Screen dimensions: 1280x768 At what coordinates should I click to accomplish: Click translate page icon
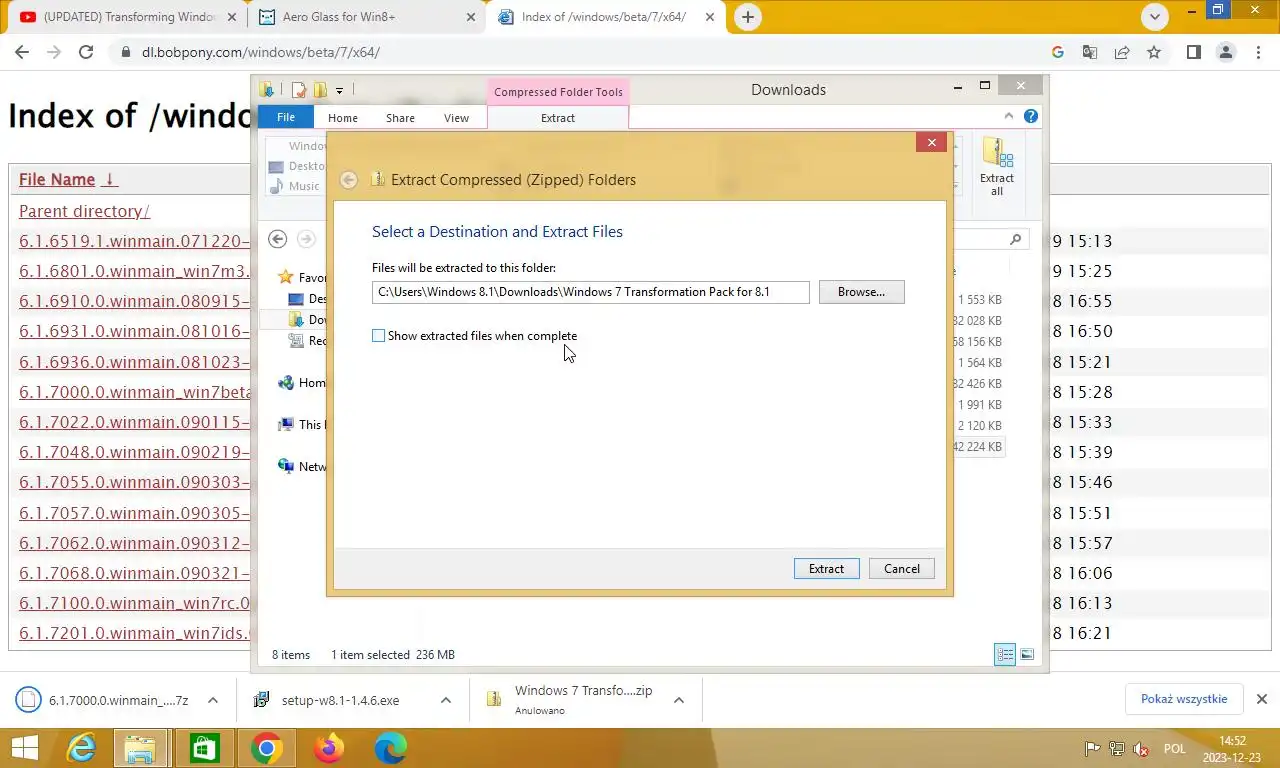1090,52
